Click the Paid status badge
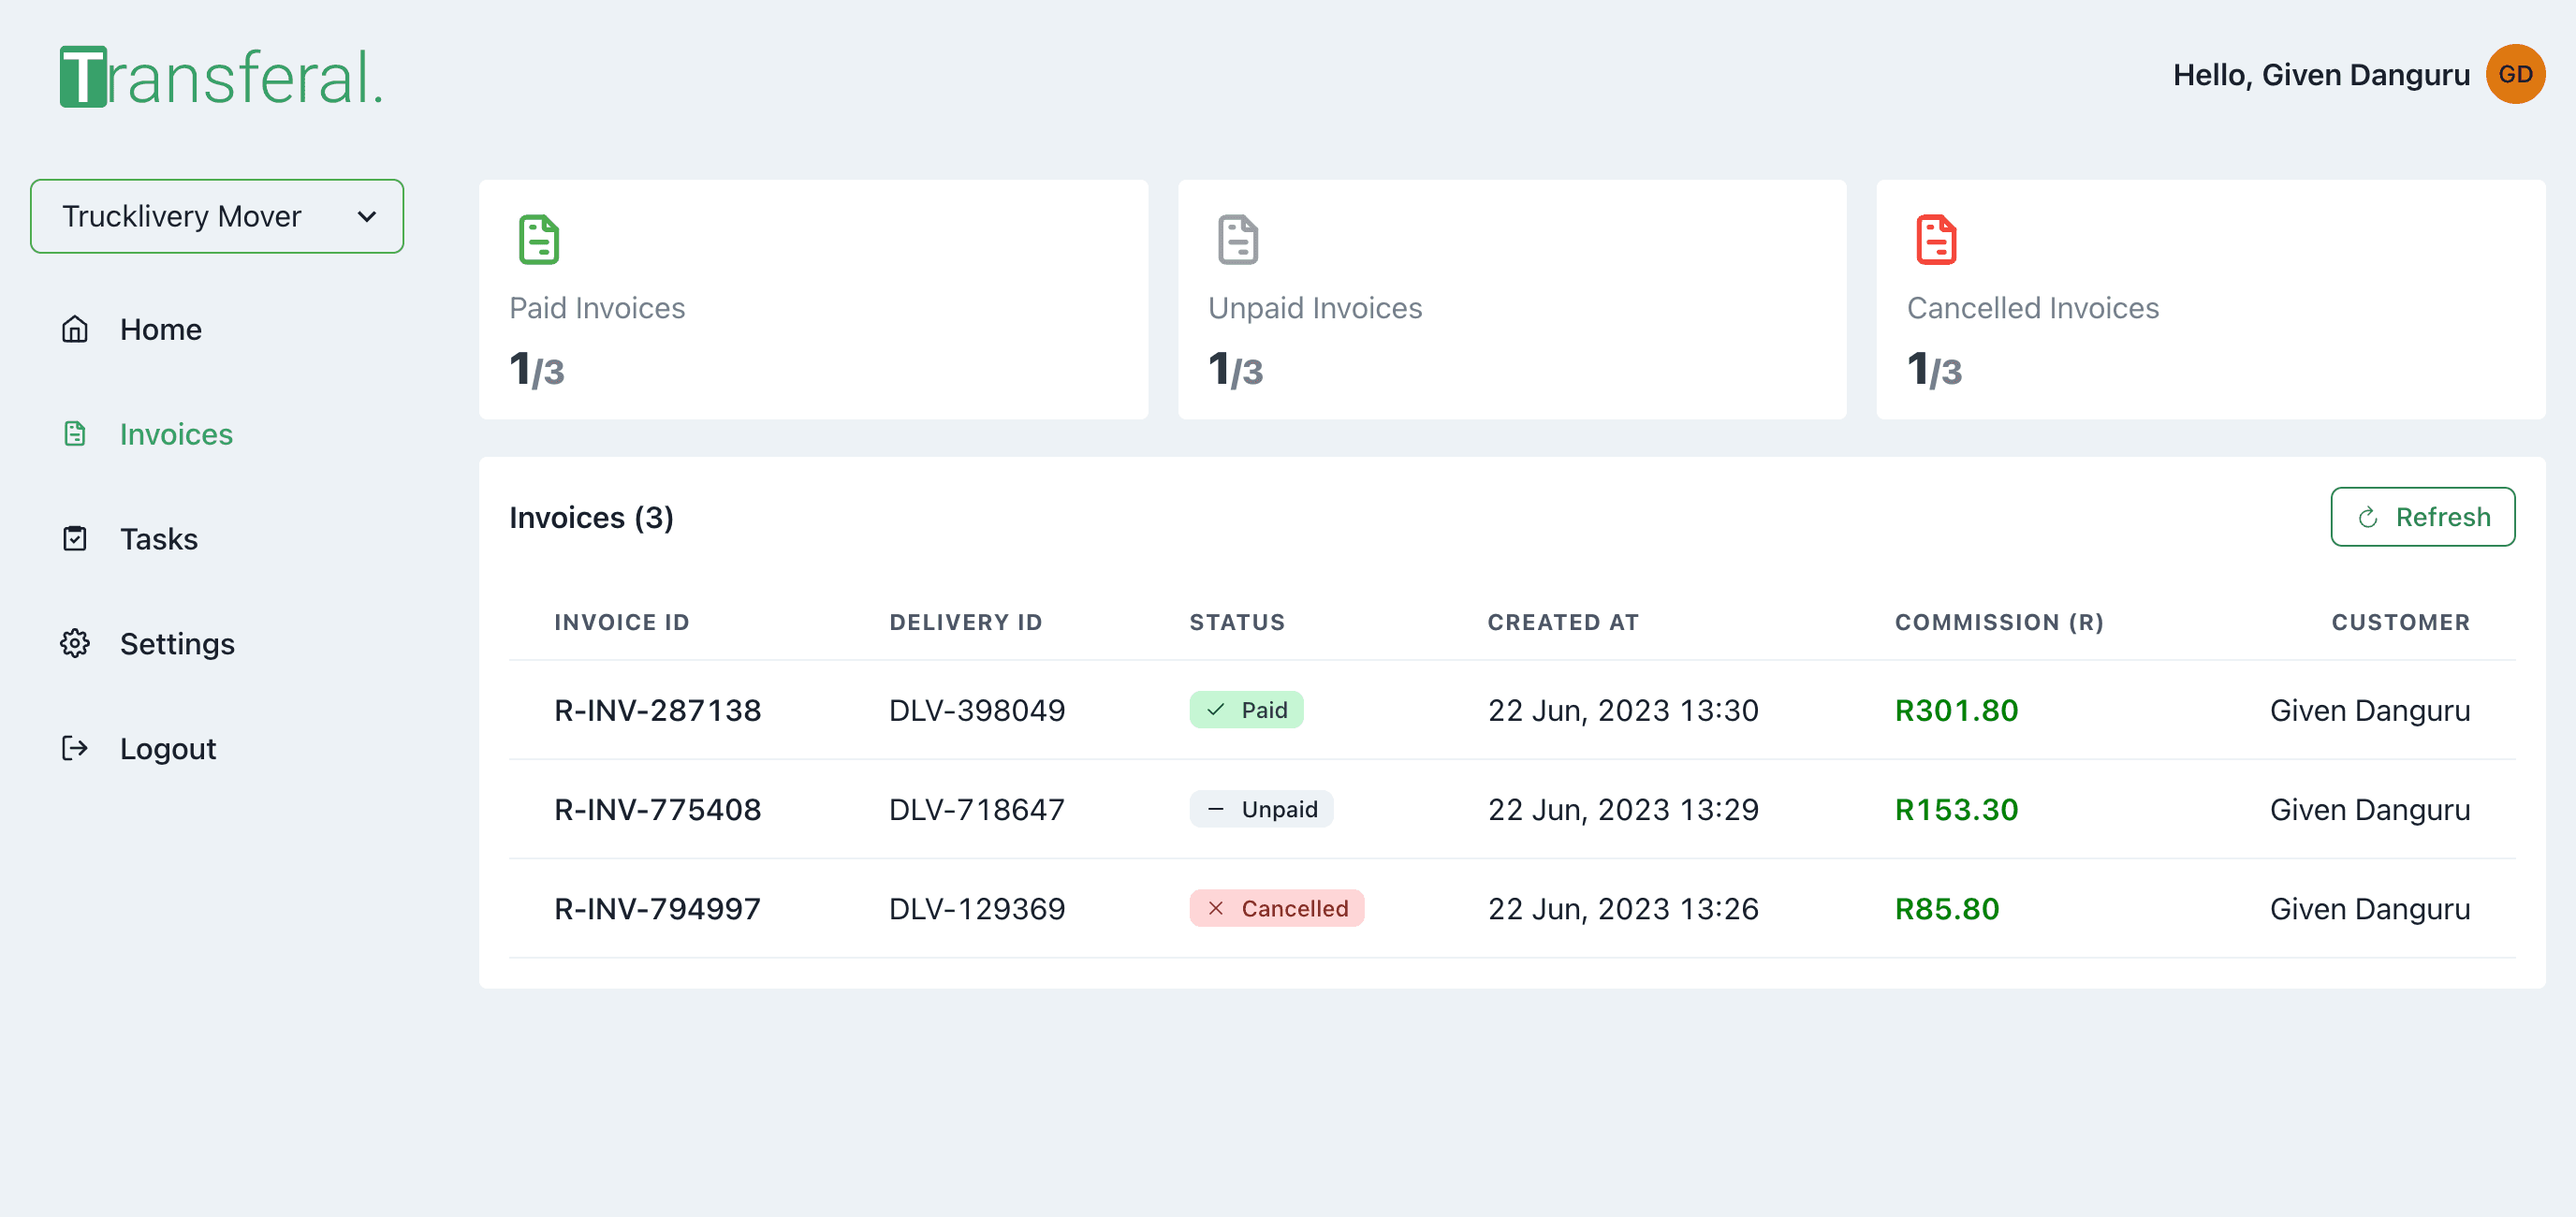This screenshot has width=2576, height=1217. coord(1245,710)
